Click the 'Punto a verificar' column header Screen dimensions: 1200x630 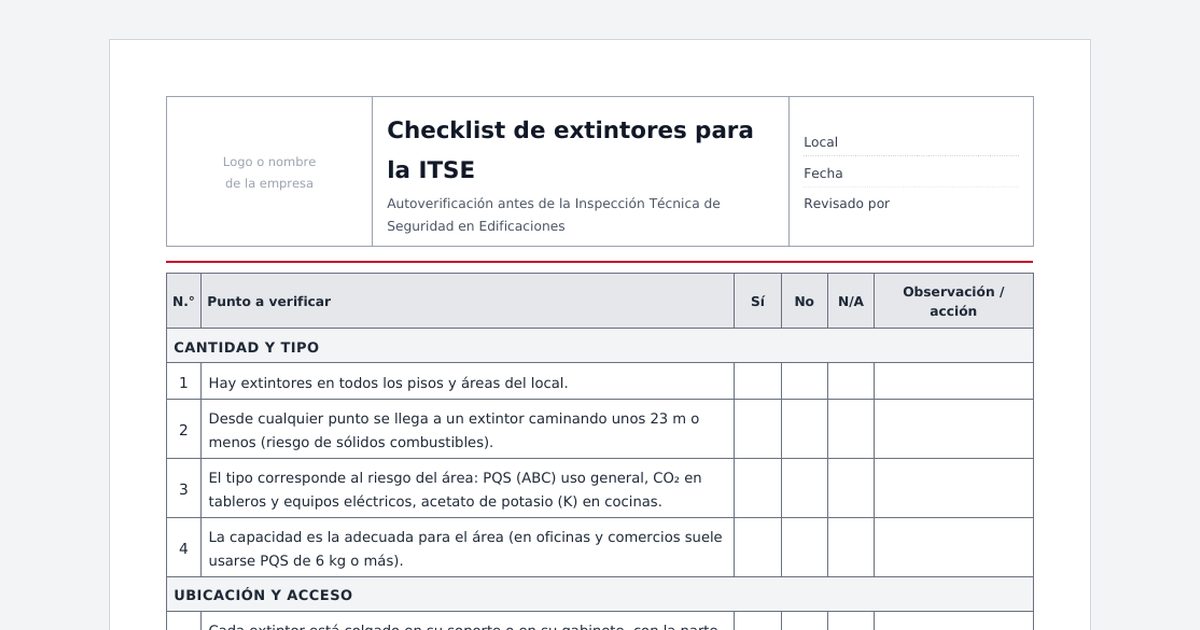pos(468,301)
